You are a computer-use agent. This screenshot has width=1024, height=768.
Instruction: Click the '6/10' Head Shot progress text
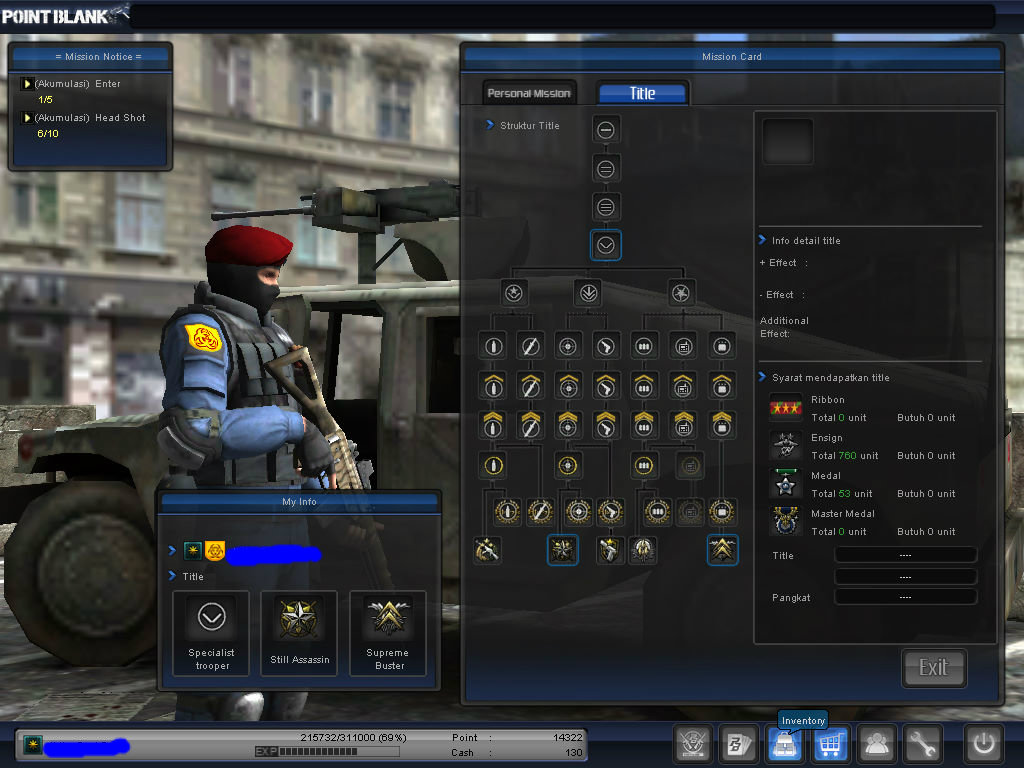click(48, 133)
